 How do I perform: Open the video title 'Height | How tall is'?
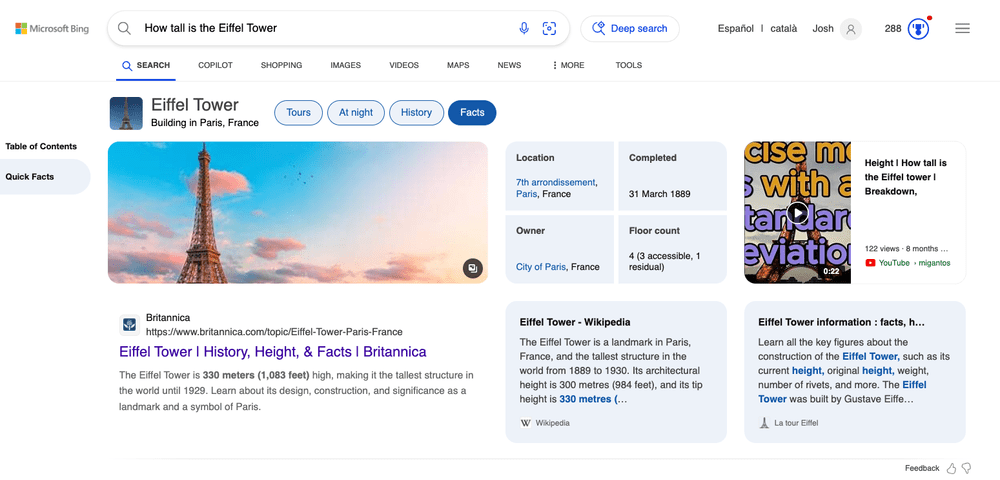pyautogui.click(x=906, y=177)
